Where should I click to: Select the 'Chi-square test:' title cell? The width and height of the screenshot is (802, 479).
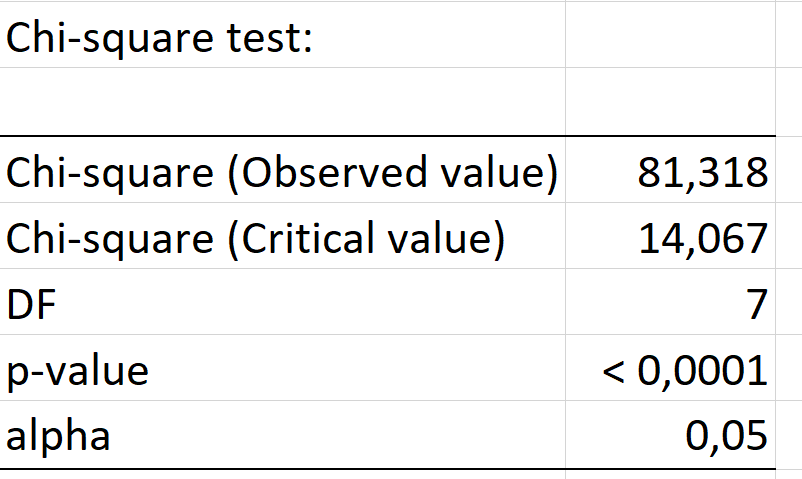pos(282,35)
